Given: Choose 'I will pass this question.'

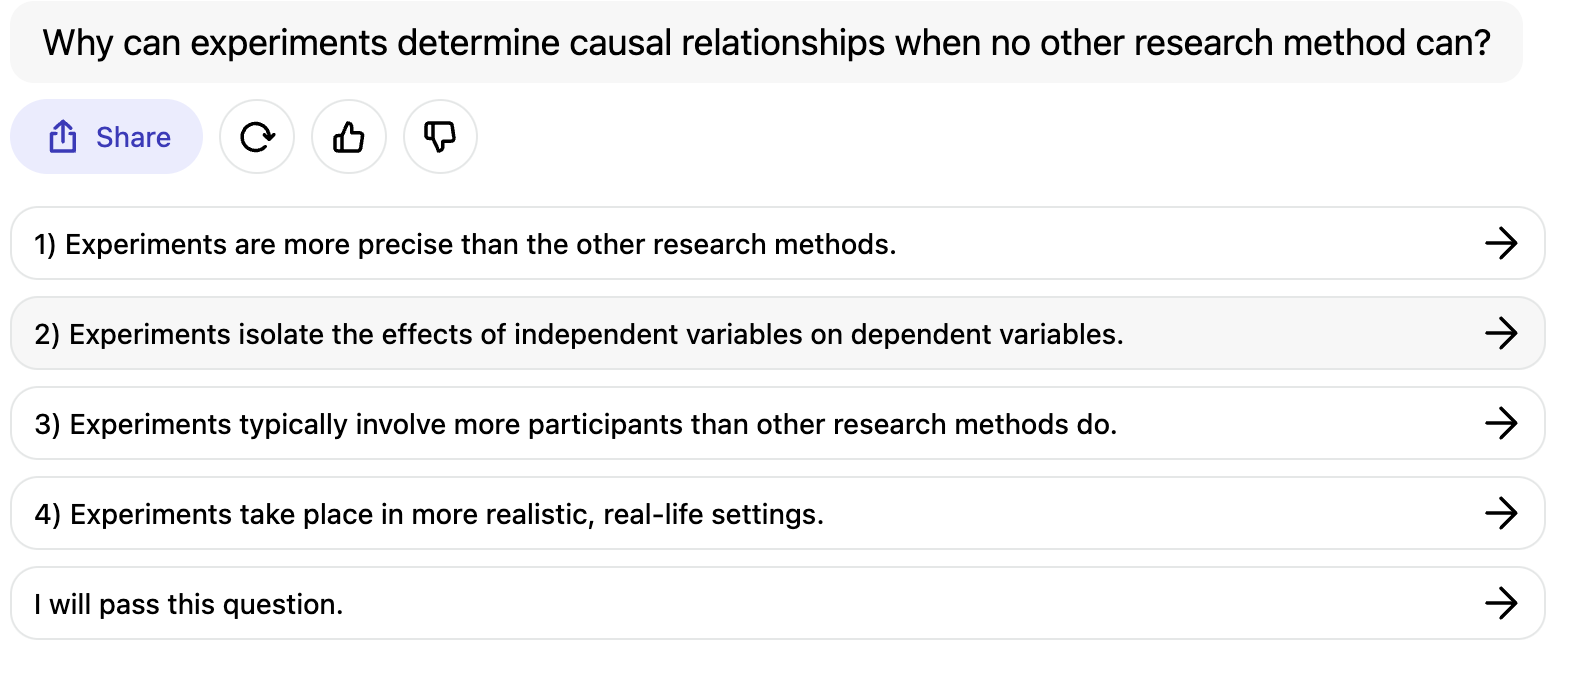Looking at the screenshot, I should [189, 604].
